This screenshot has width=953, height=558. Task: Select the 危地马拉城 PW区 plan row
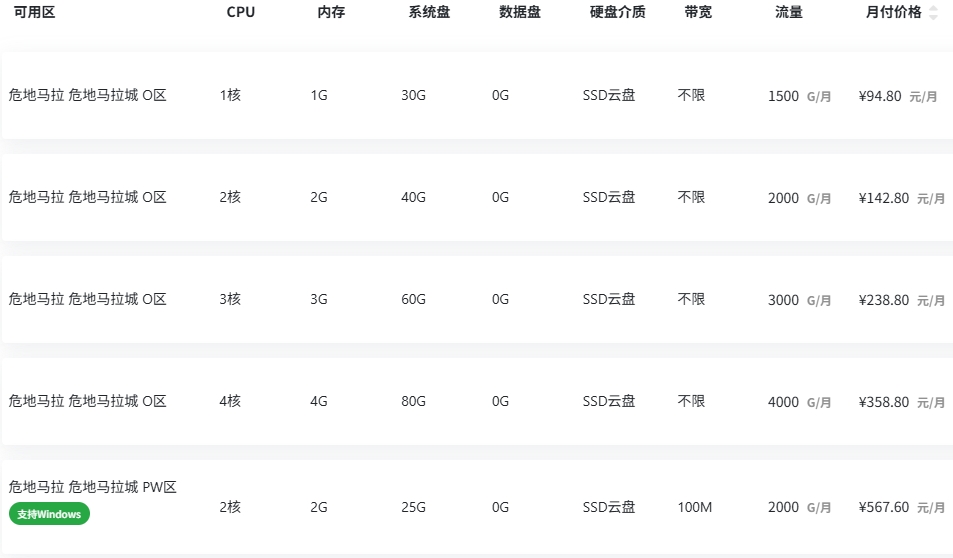(x=477, y=507)
